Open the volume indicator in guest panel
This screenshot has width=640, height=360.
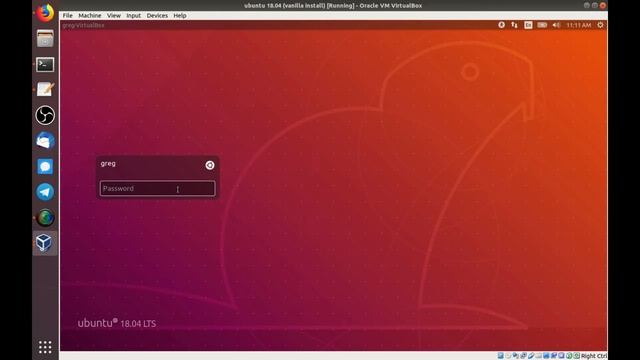pos(556,25)
